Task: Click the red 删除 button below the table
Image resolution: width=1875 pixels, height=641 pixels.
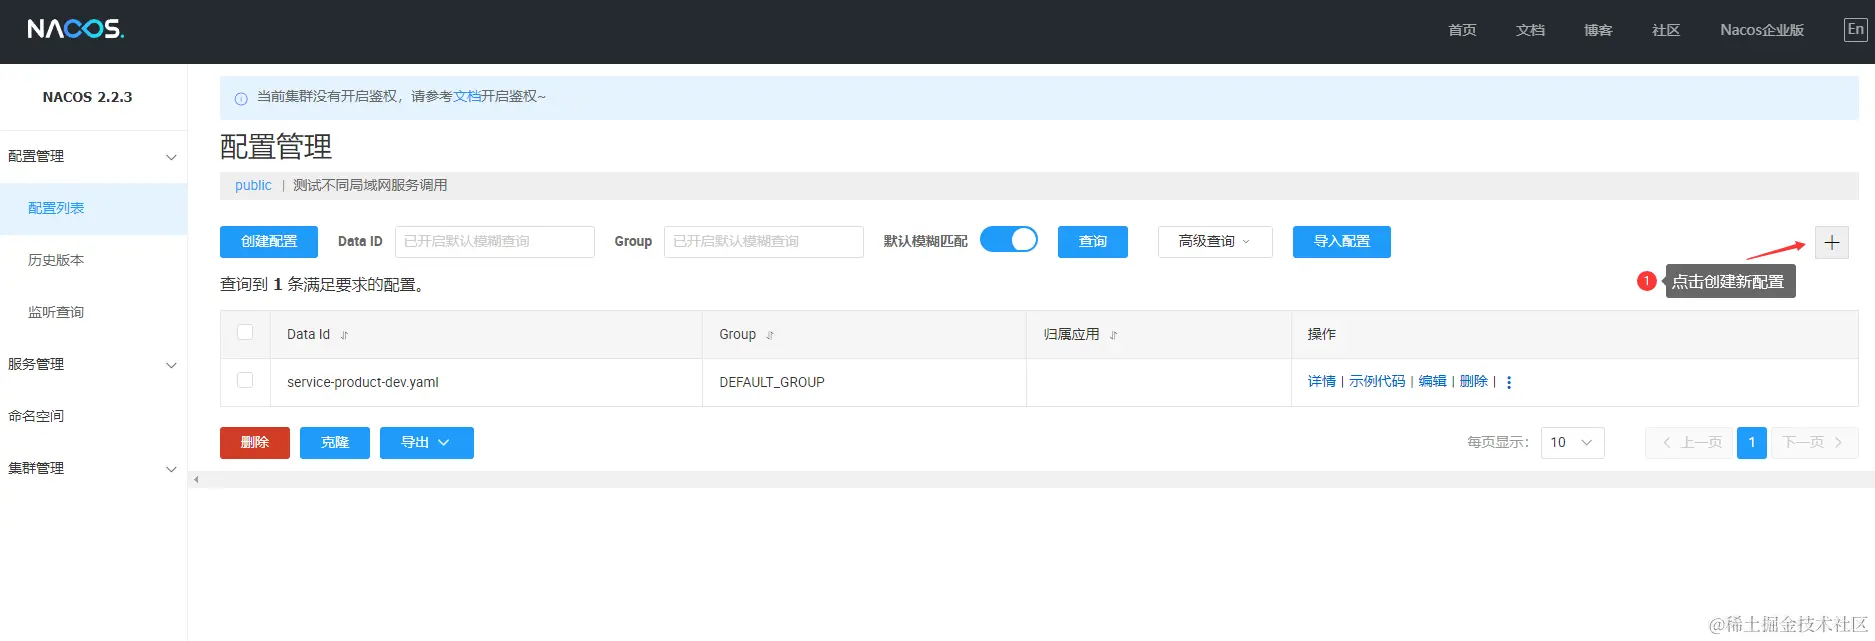Action: coord(255,443)
